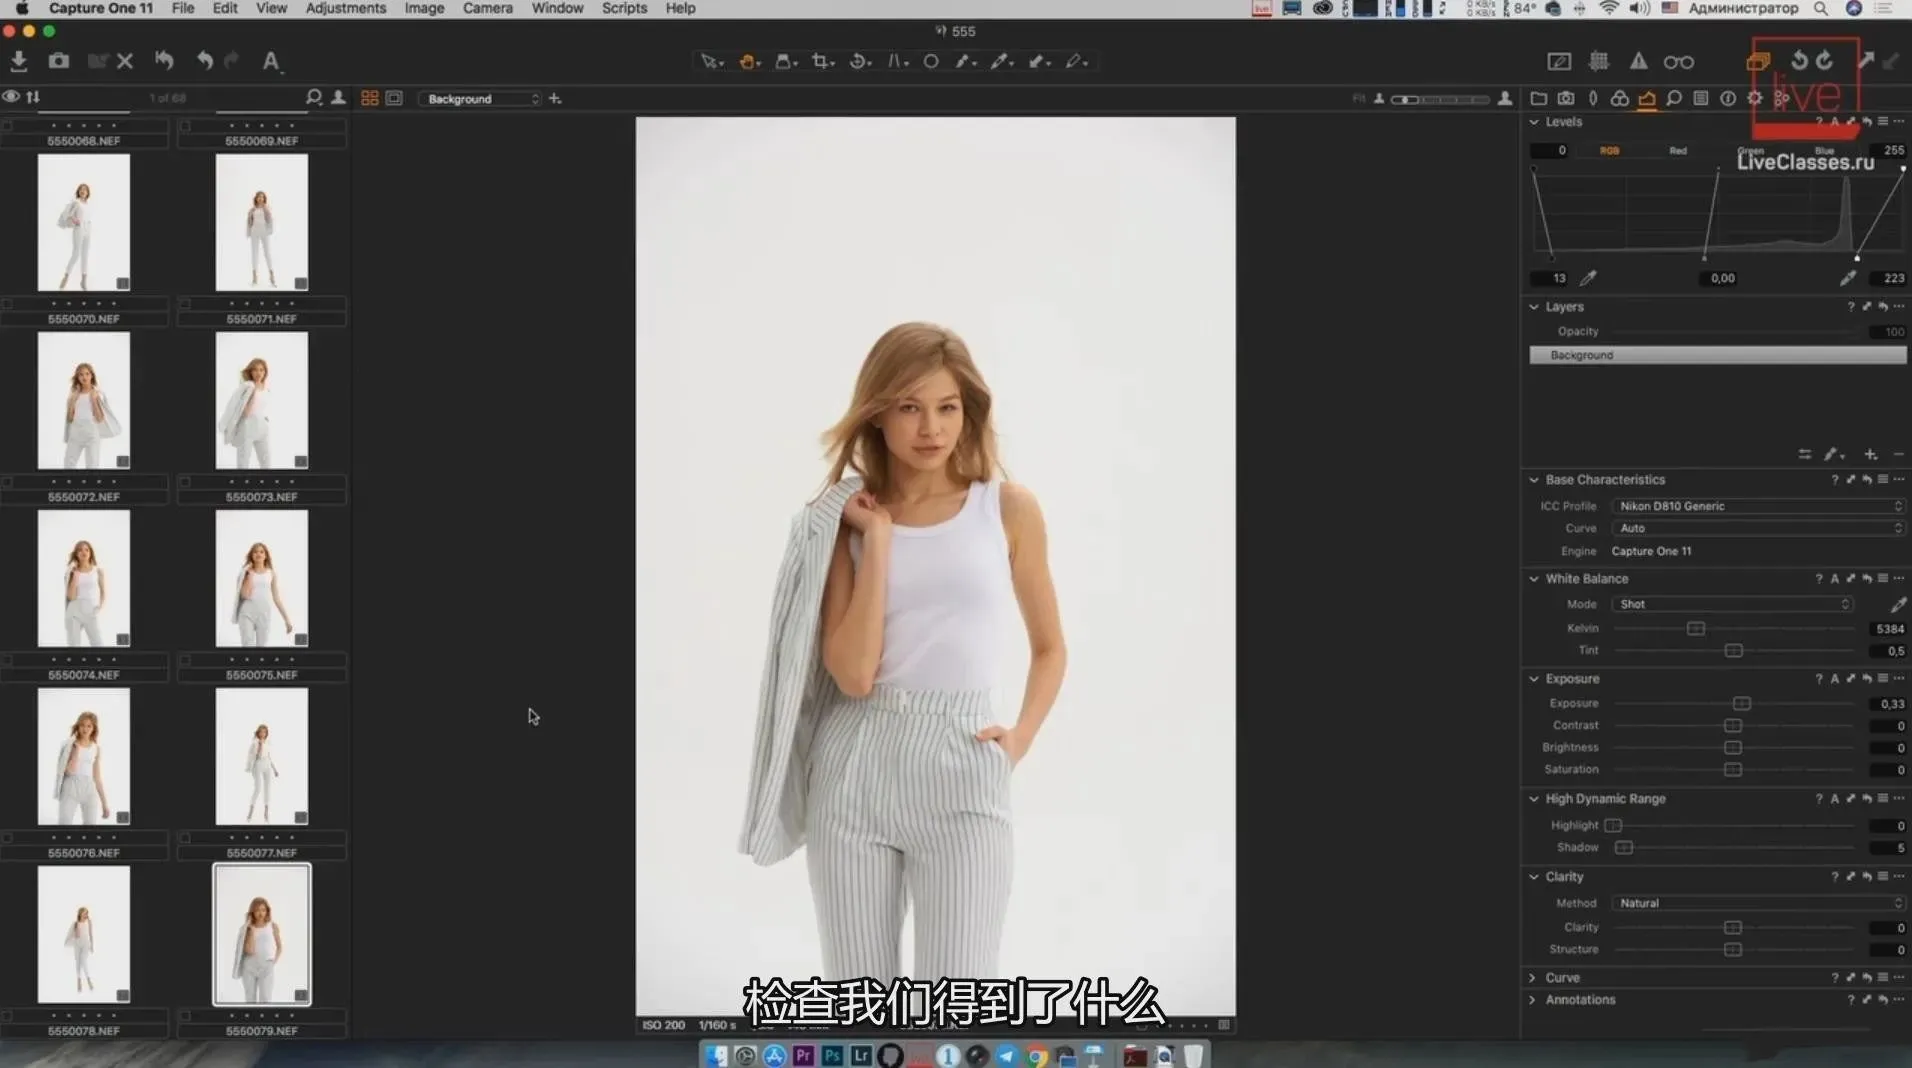1912x1068 pixels.
Task: Select the Red channel in Levels
Action: tap(1678, 151)
